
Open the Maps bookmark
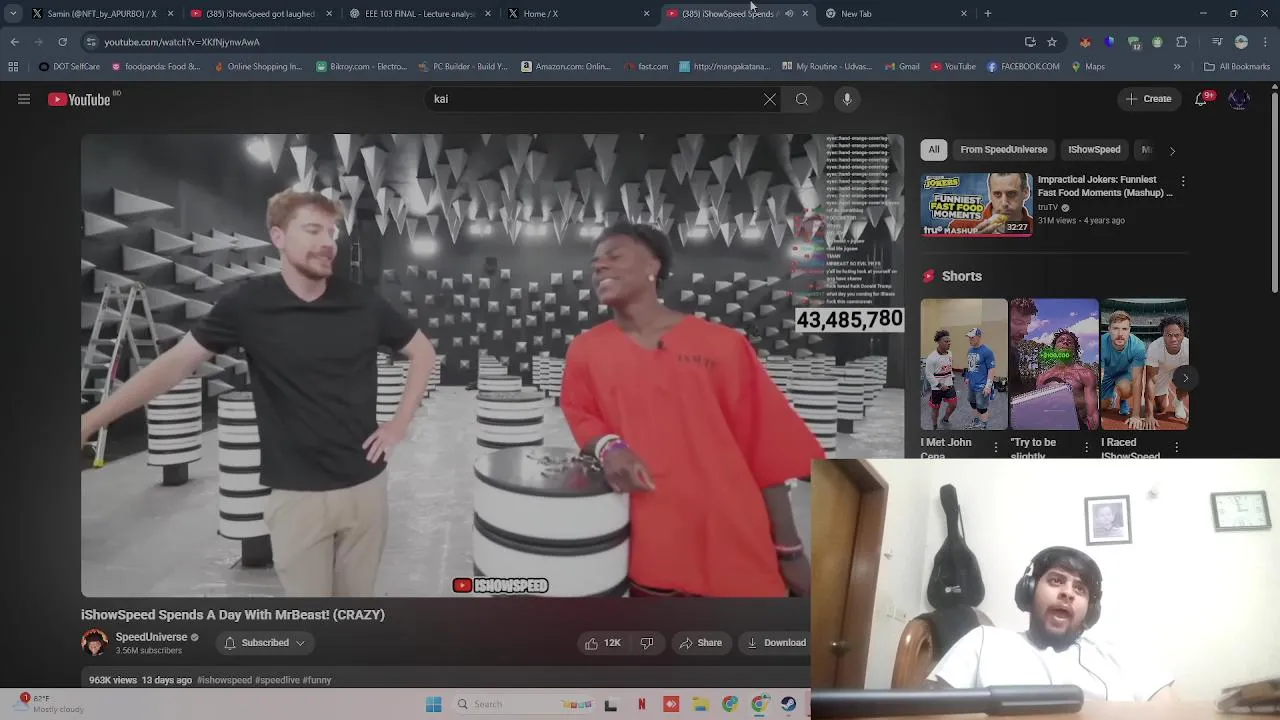pyautogui.click(x=1088, y=67)
